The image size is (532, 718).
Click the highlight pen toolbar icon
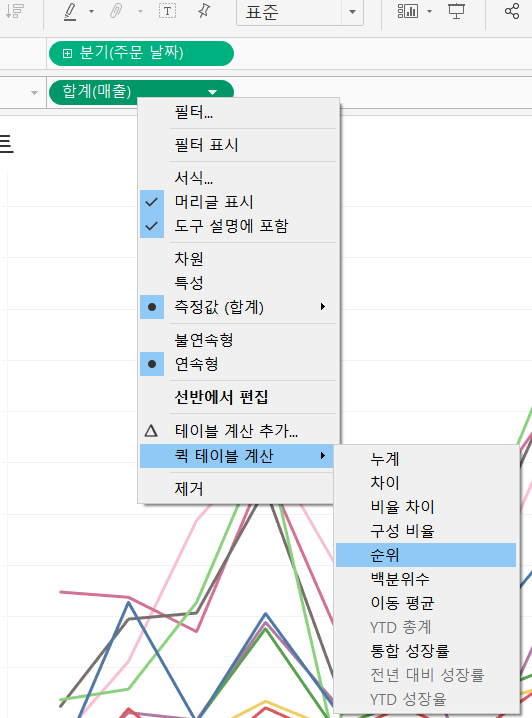(x=70, y=11)
